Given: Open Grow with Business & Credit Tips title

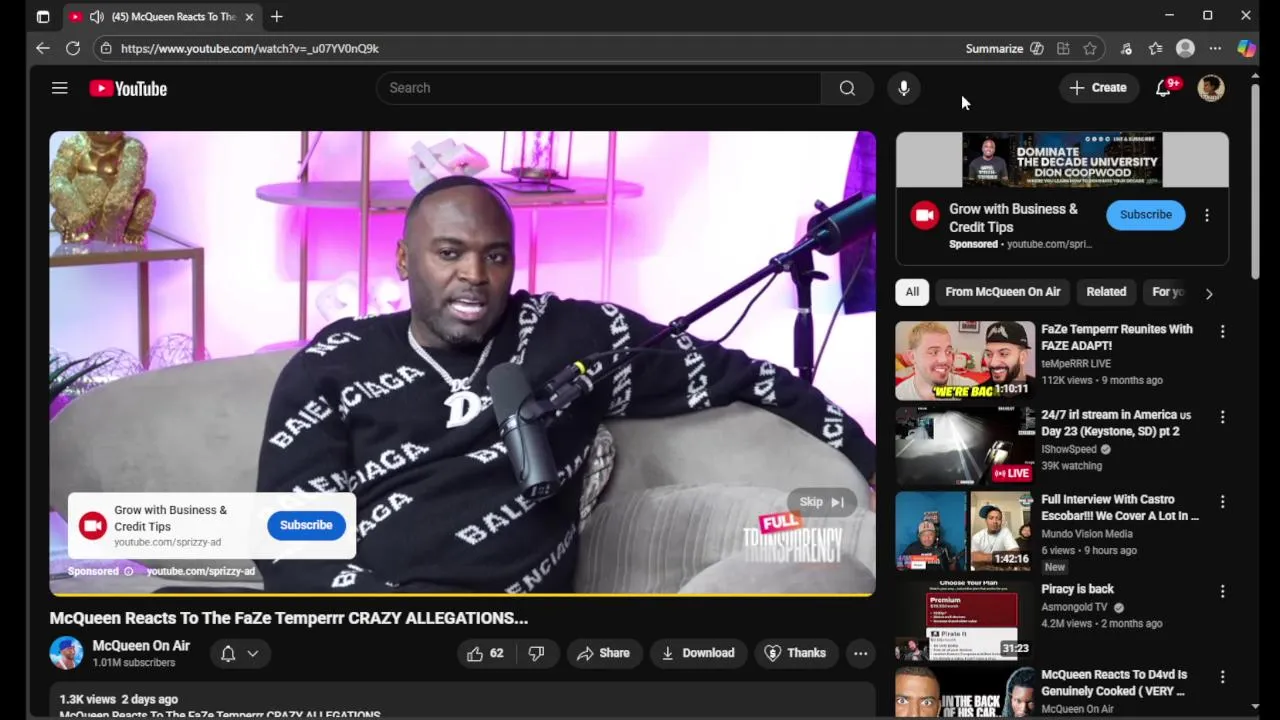Looking at the screenshot, I should tap(1013, 218).
